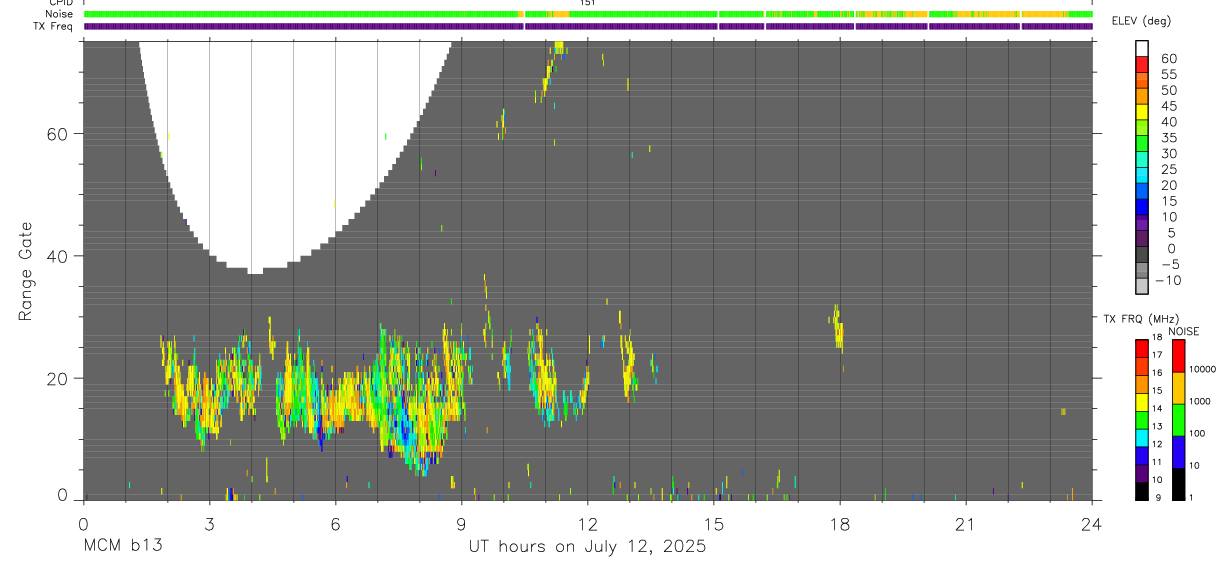
Task: Click the red swatch in the ELEV color bar
Action: coord(1142,64)
